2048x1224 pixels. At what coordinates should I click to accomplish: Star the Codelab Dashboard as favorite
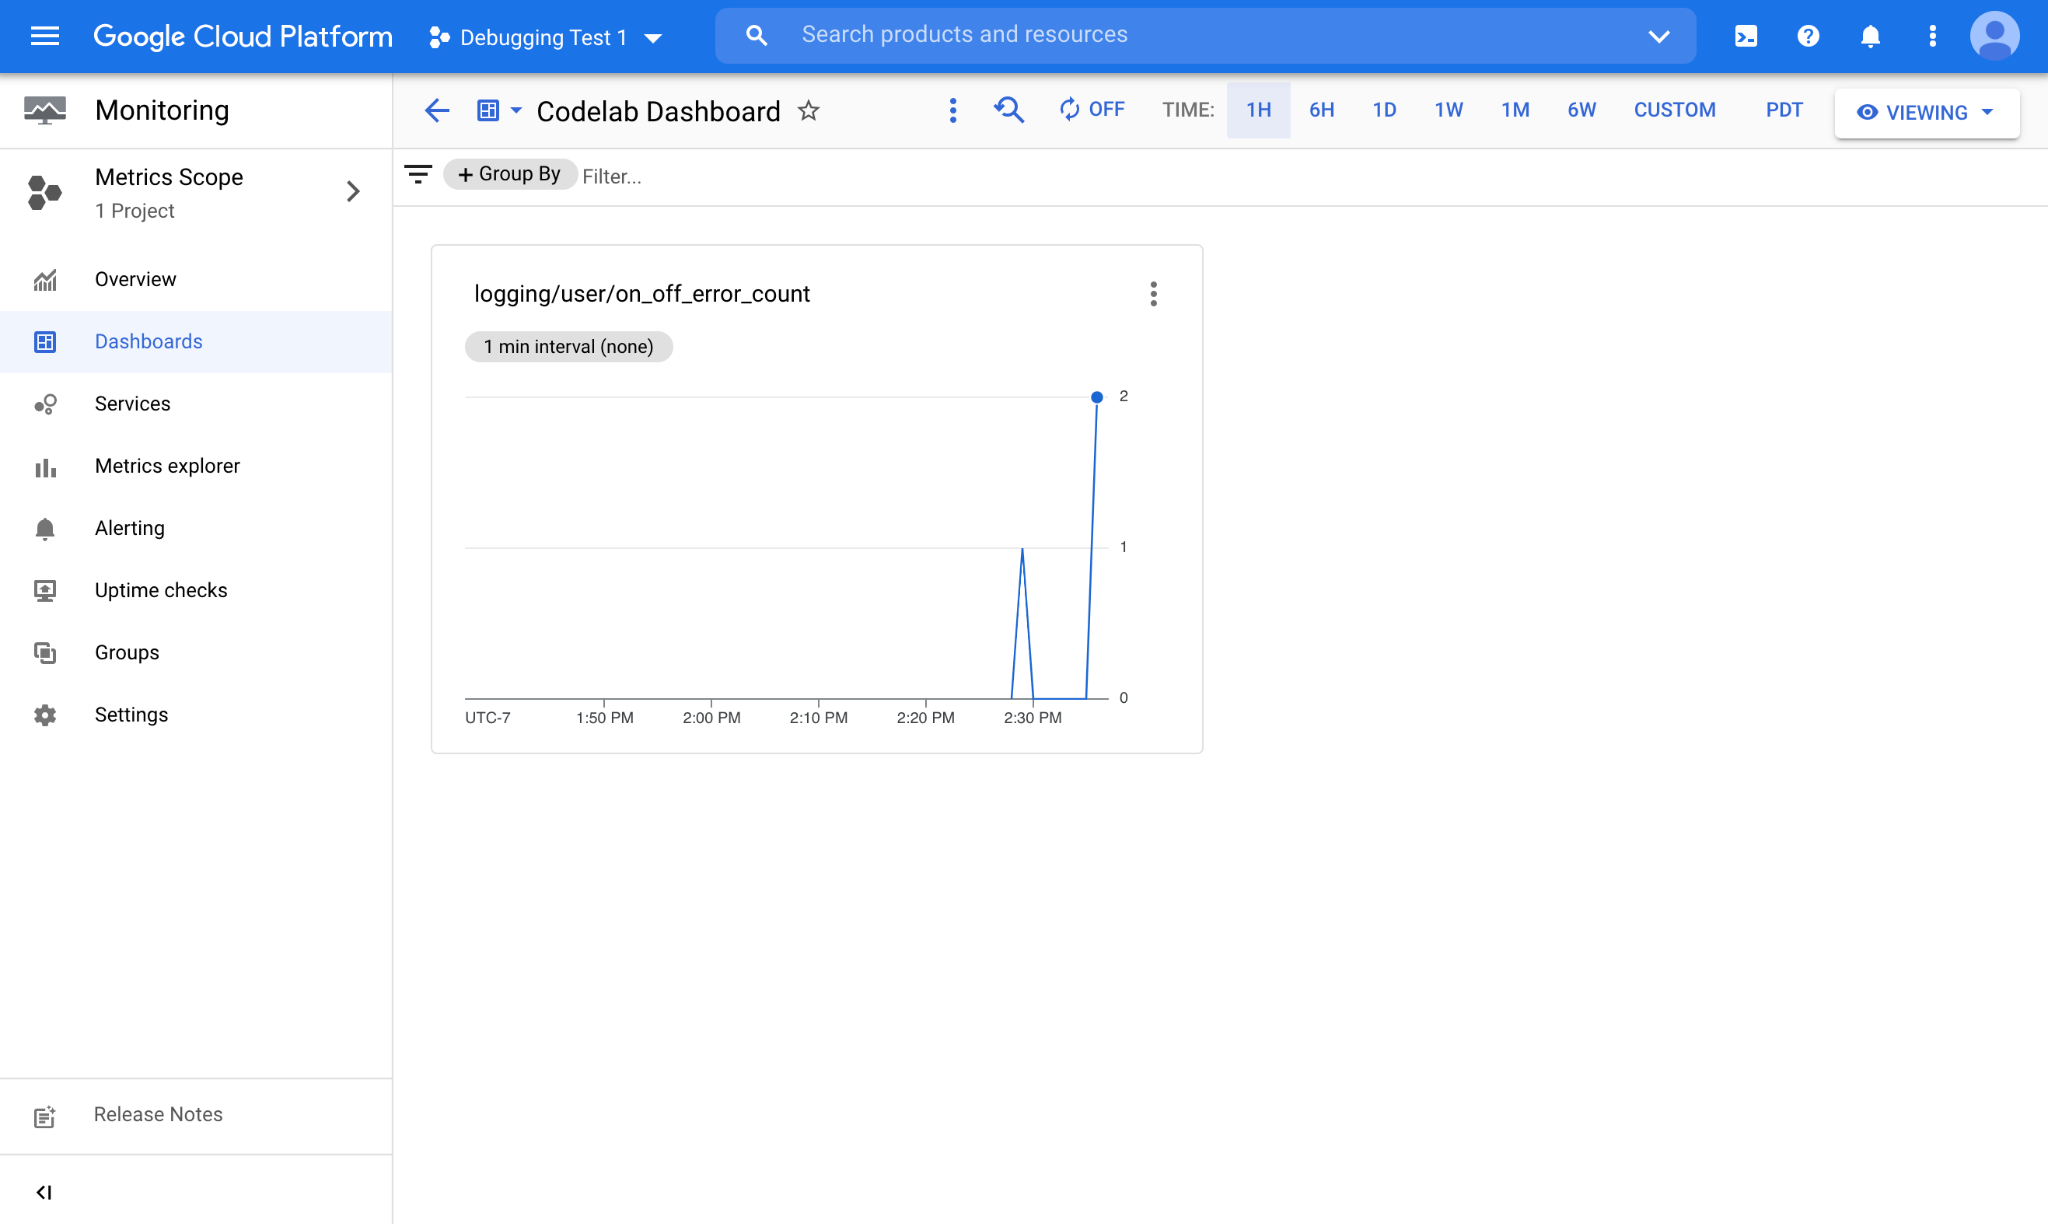tap(808, 111)
